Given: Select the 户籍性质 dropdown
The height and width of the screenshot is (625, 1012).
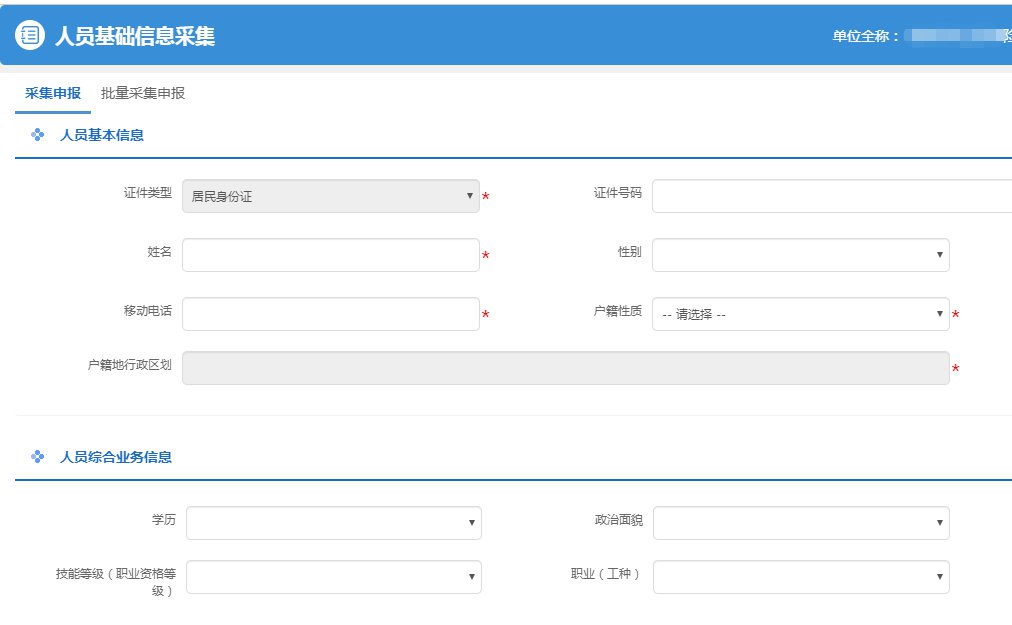Looking at the screenshot, I should click(x=800, y=314).
